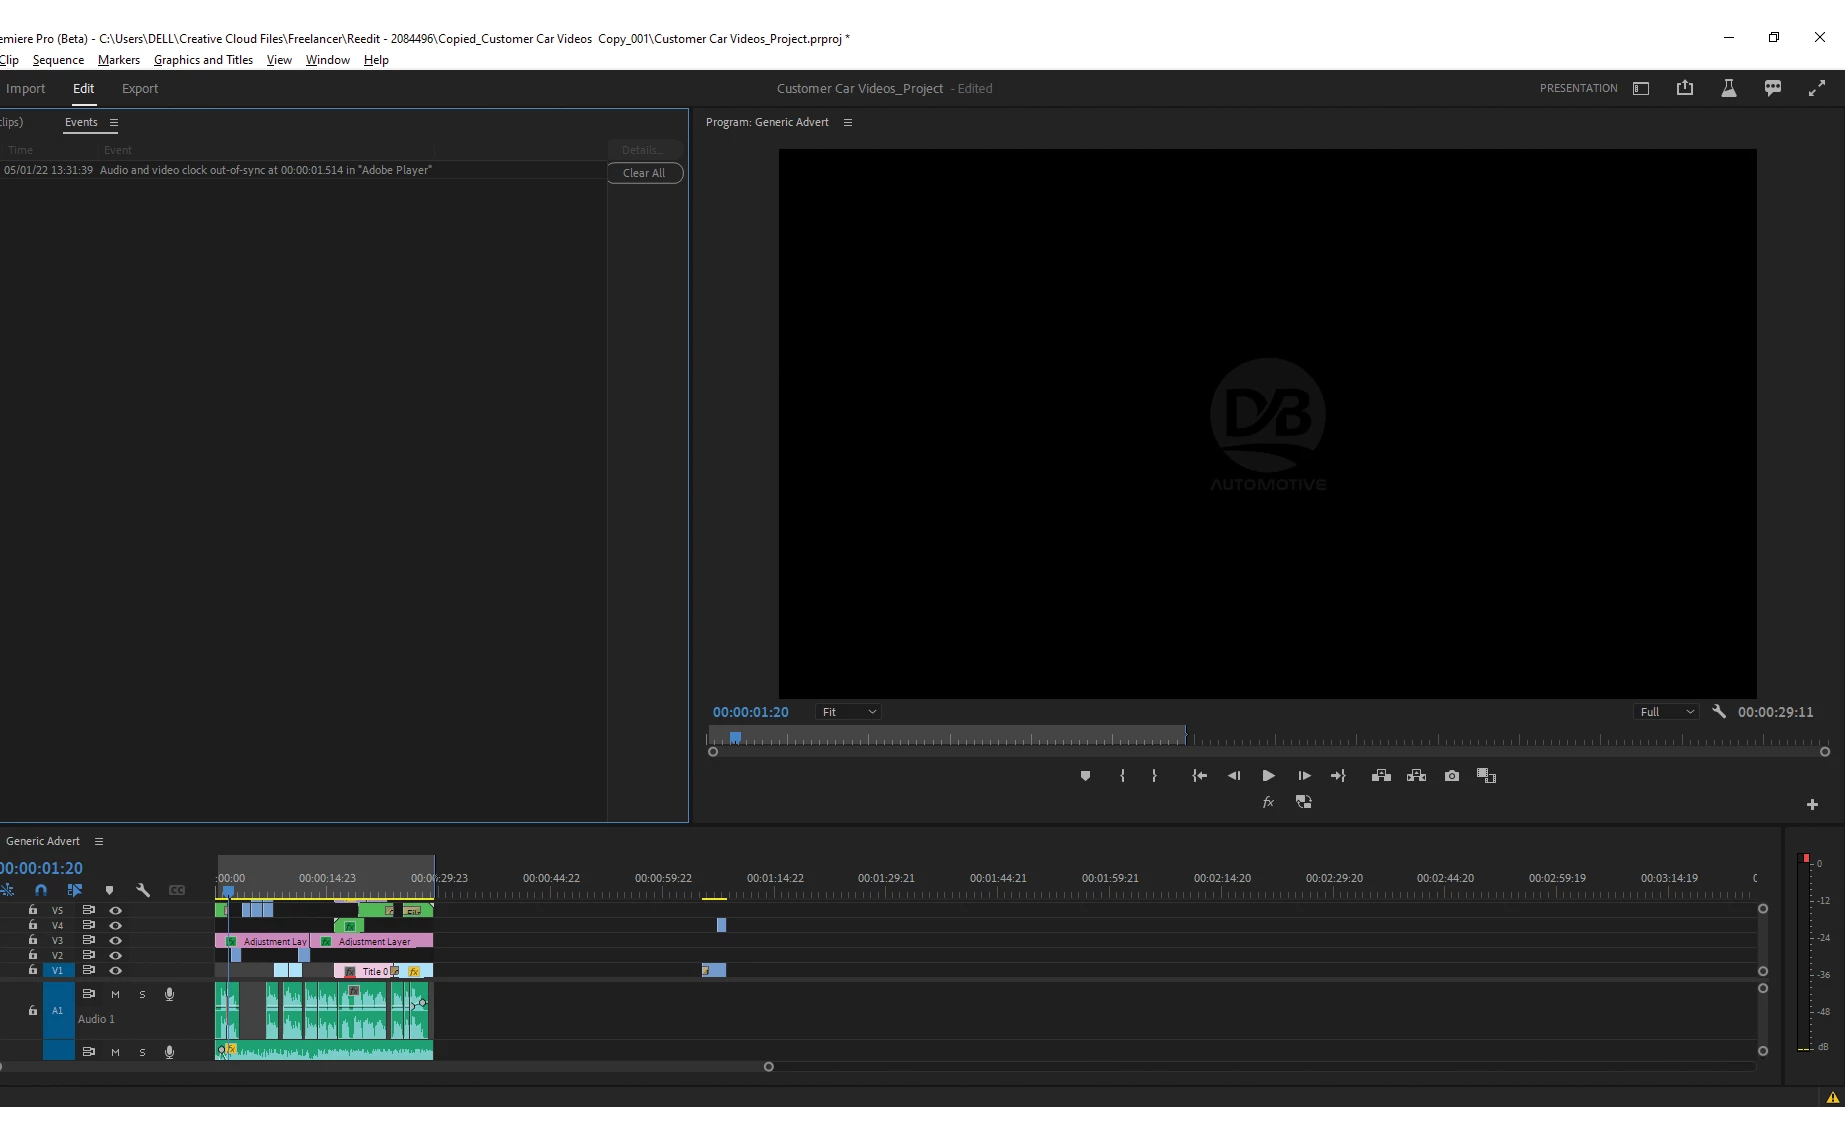Open the Help menu
Screen dimensions: 1845x1134
376,60
